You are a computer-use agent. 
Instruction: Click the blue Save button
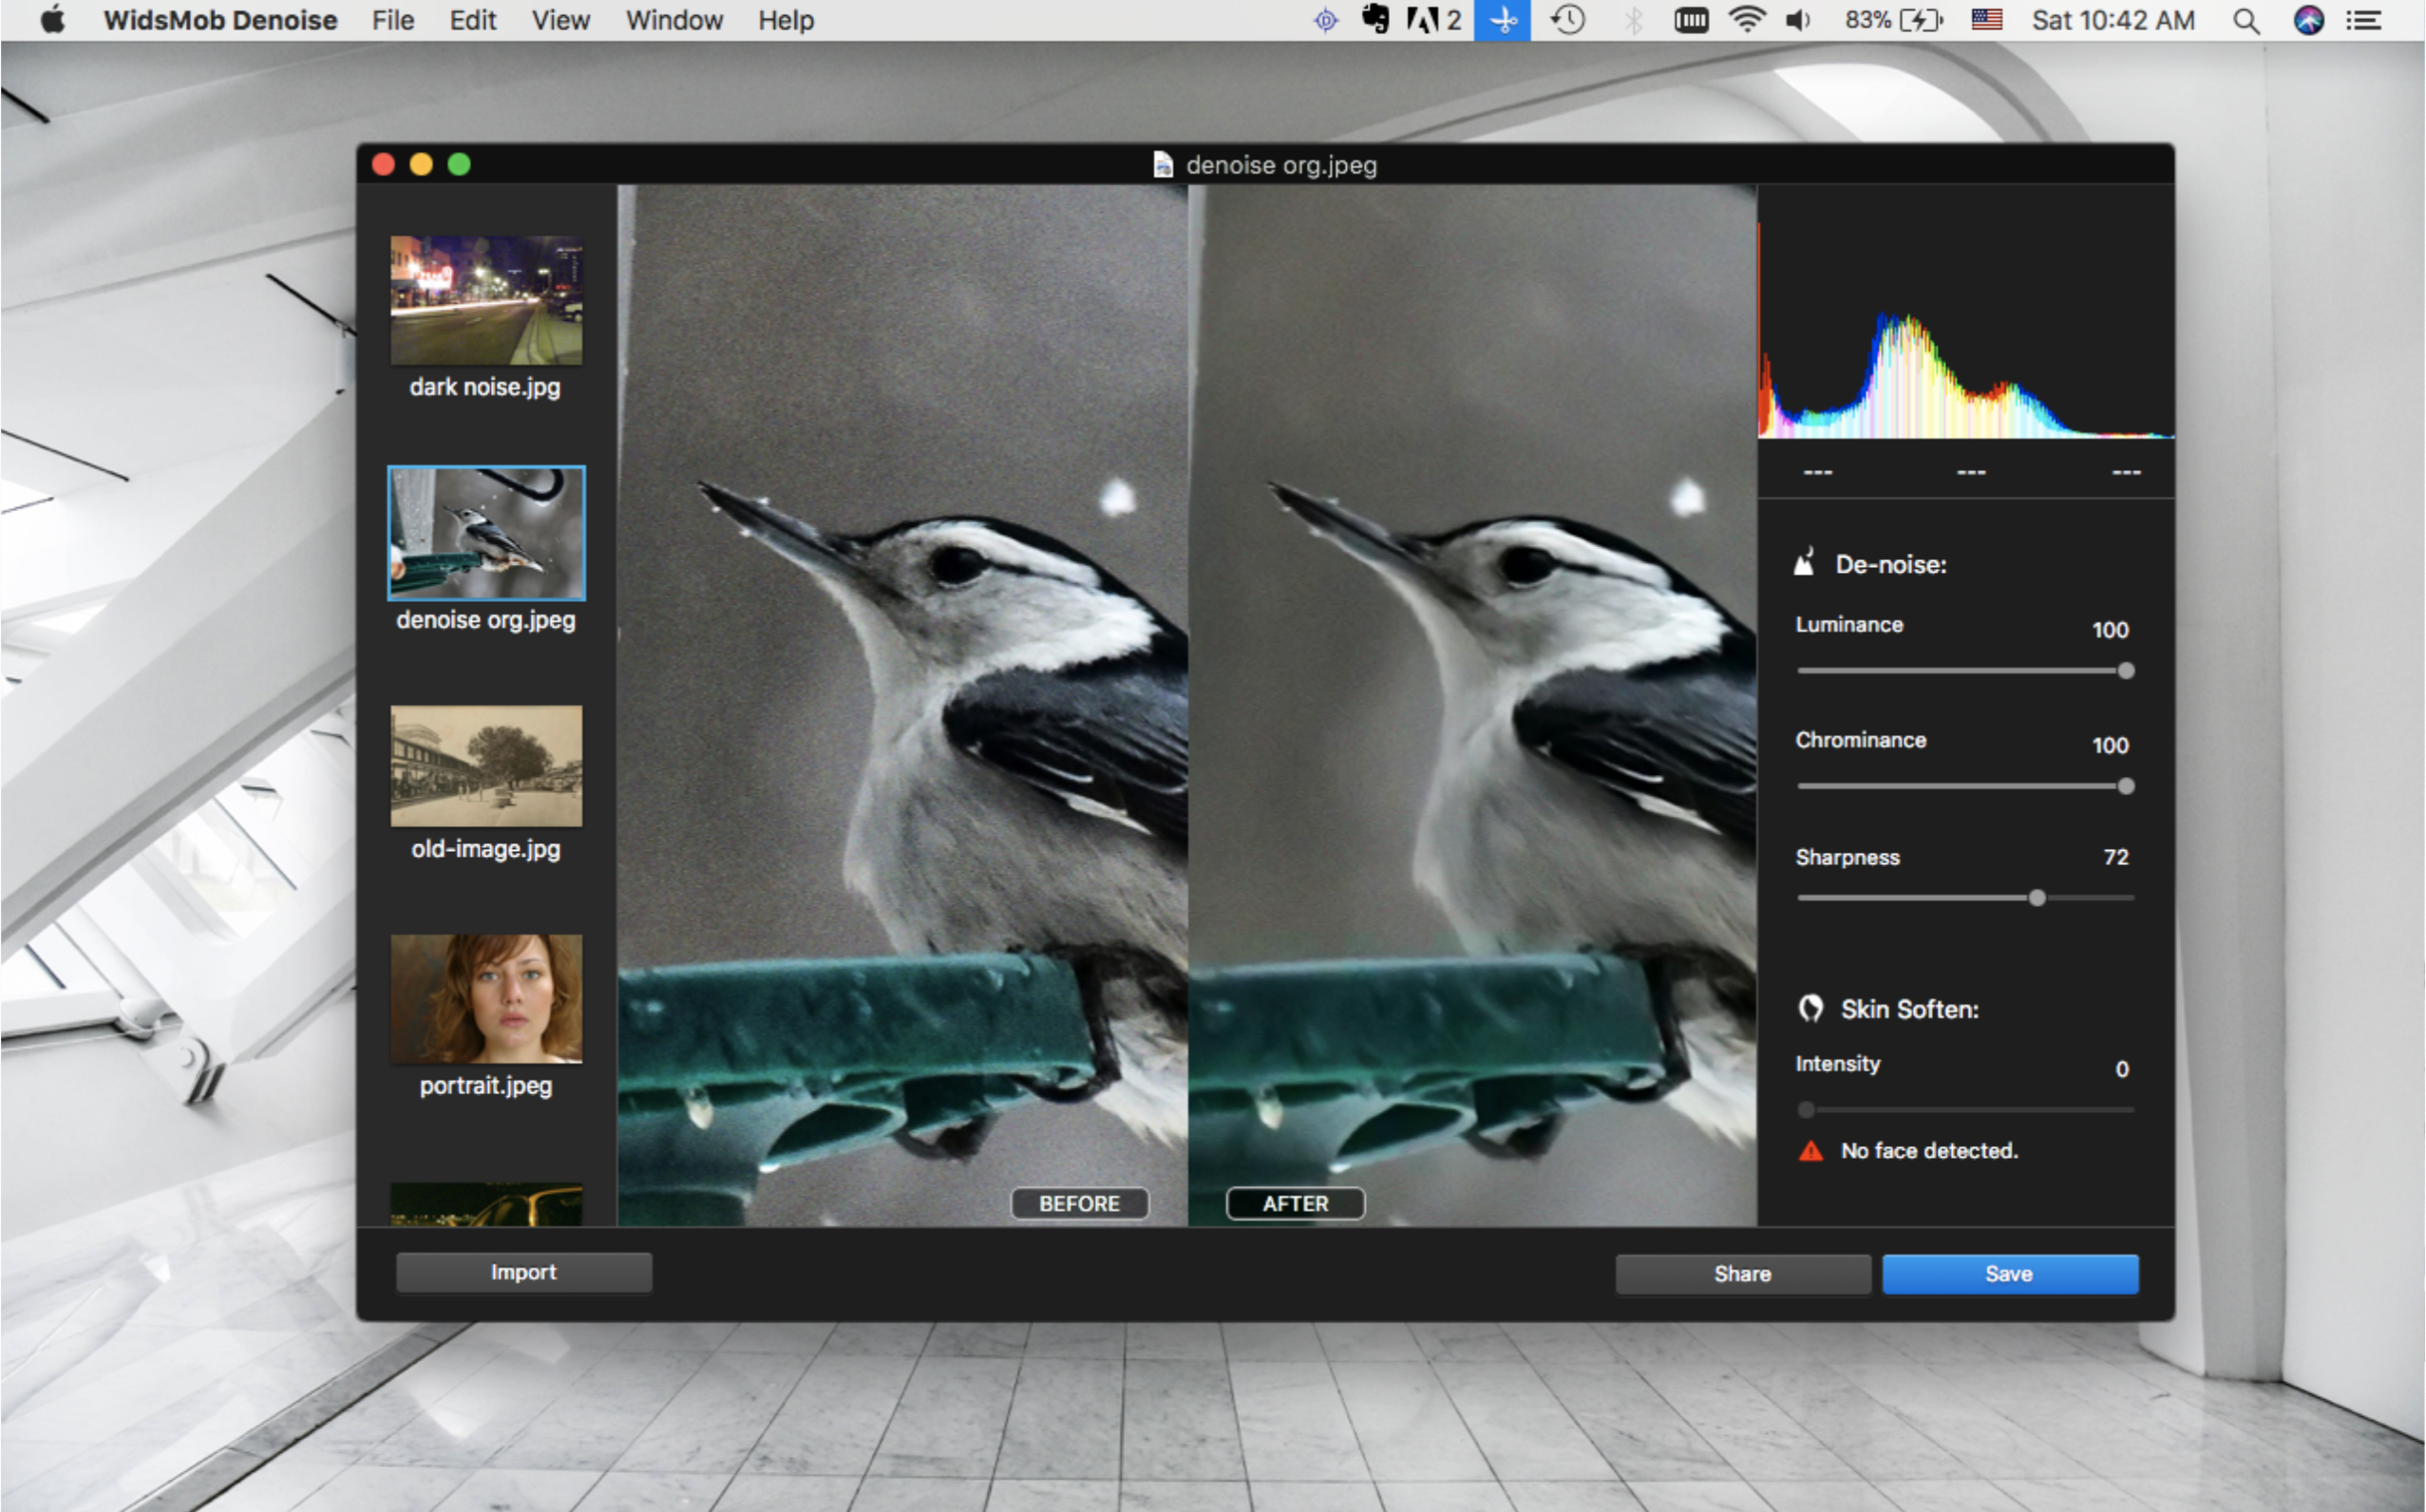click(2009, 1274)
